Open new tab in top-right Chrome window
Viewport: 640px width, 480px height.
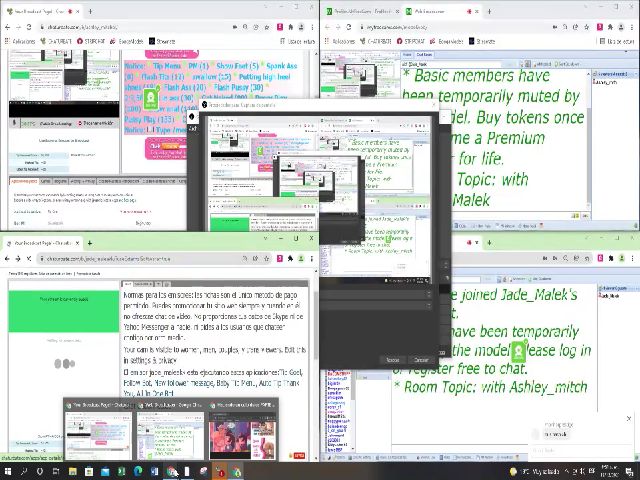point(489,11)
